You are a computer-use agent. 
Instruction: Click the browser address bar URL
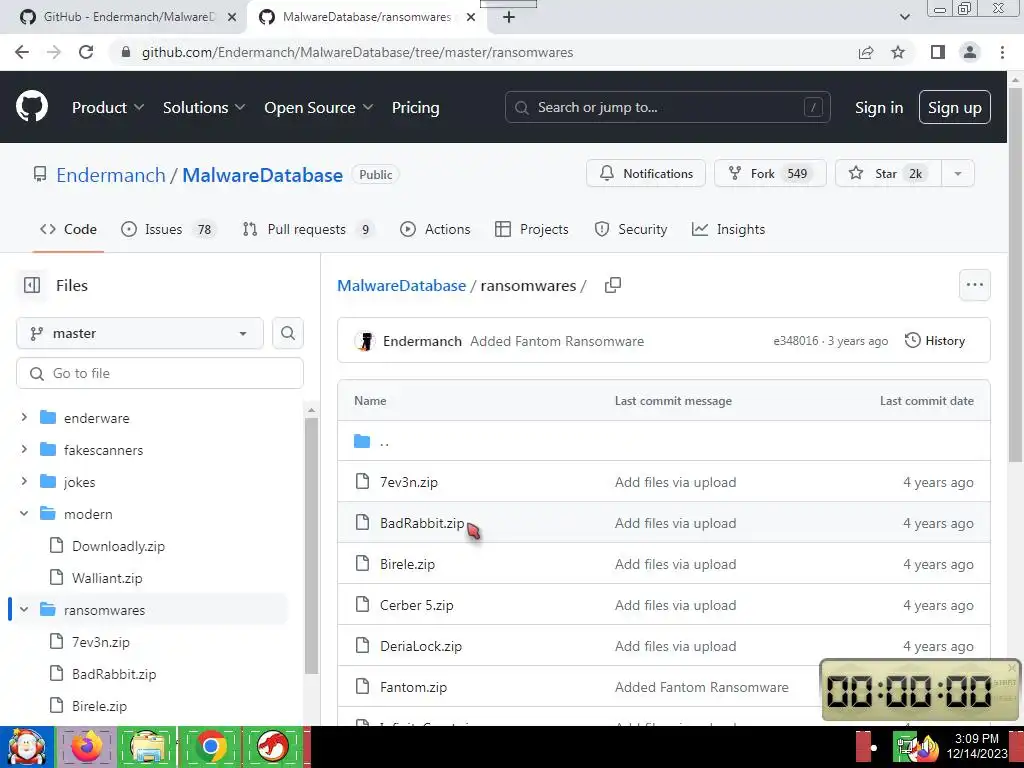coord(357,52)
